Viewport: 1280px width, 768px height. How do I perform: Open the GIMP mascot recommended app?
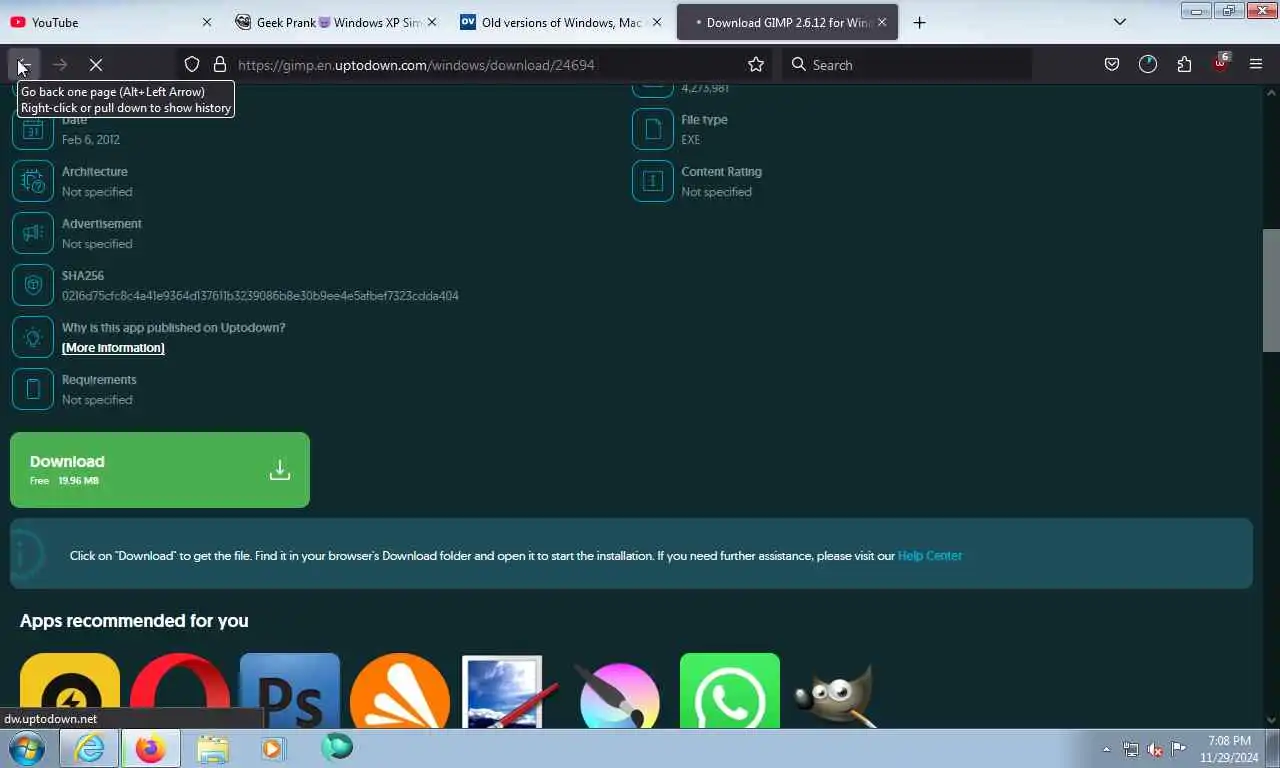point(836,694)
